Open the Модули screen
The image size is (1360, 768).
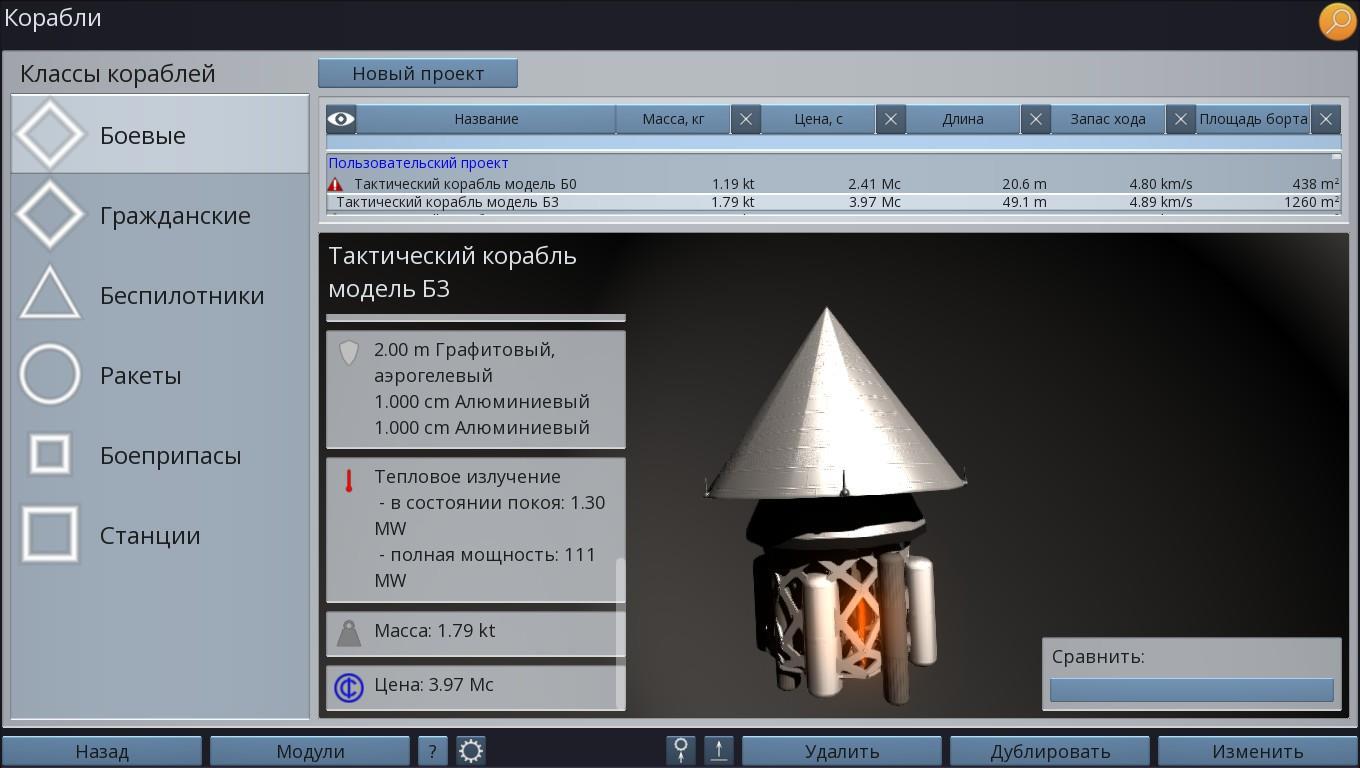click(x=310, y=751)
